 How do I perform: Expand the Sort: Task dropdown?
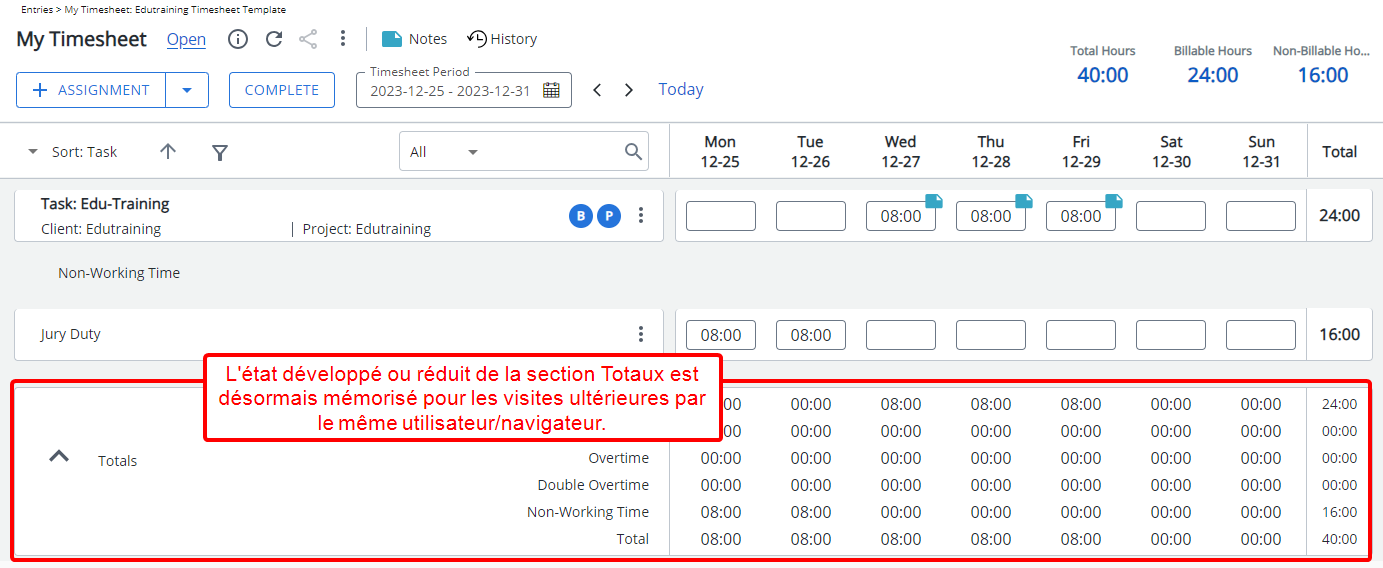[33, 152]
